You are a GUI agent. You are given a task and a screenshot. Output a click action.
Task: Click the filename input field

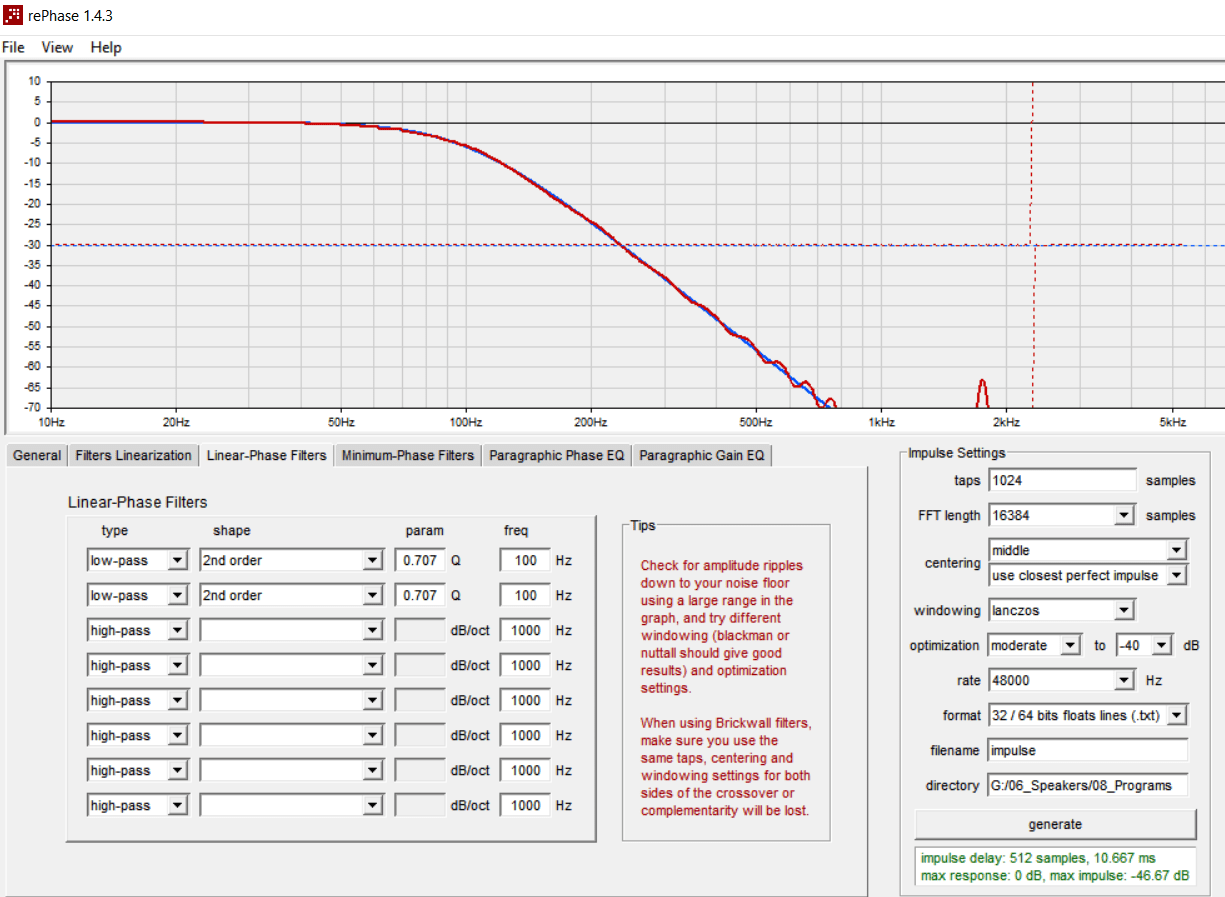1087,750
